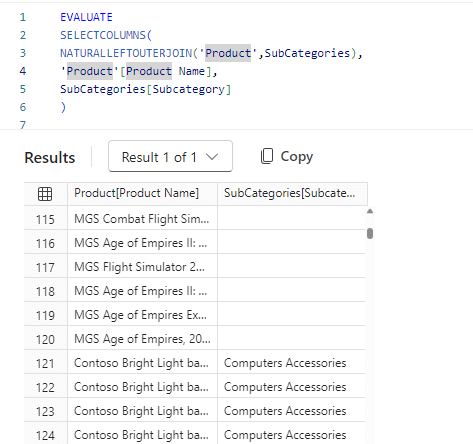Select the SubCategories[Subcate... column header
The height and width of the screenshot is (444, 473).
pyautogui.click(x=292, y=193)
